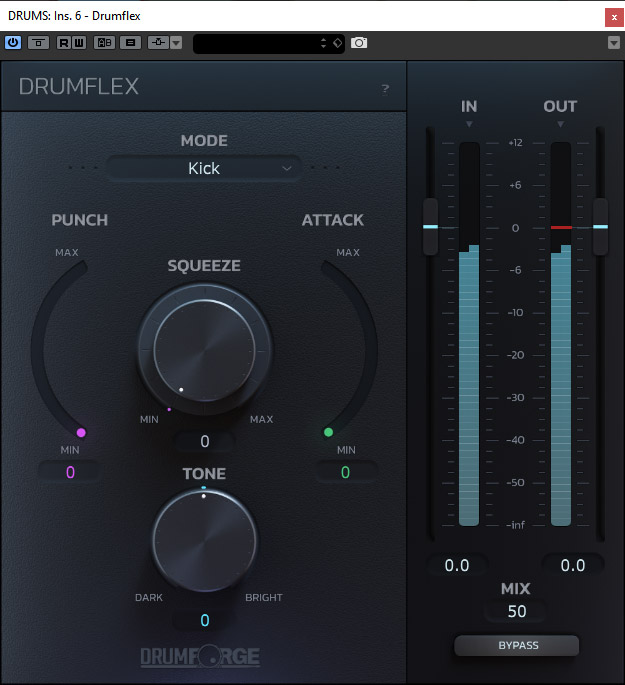The image size is (625, 685).
Task: Click the DARK label by Tone knob
Action: (x=149, y=597)
